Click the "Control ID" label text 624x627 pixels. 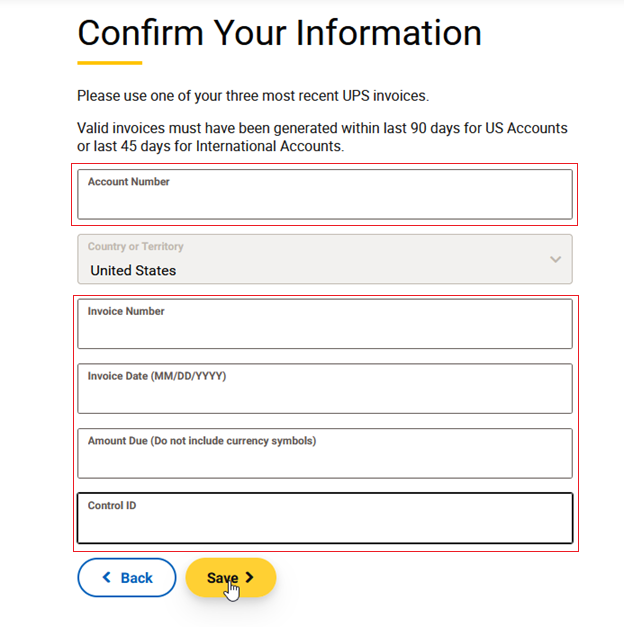pyautogui.click(x=112, y=506)
